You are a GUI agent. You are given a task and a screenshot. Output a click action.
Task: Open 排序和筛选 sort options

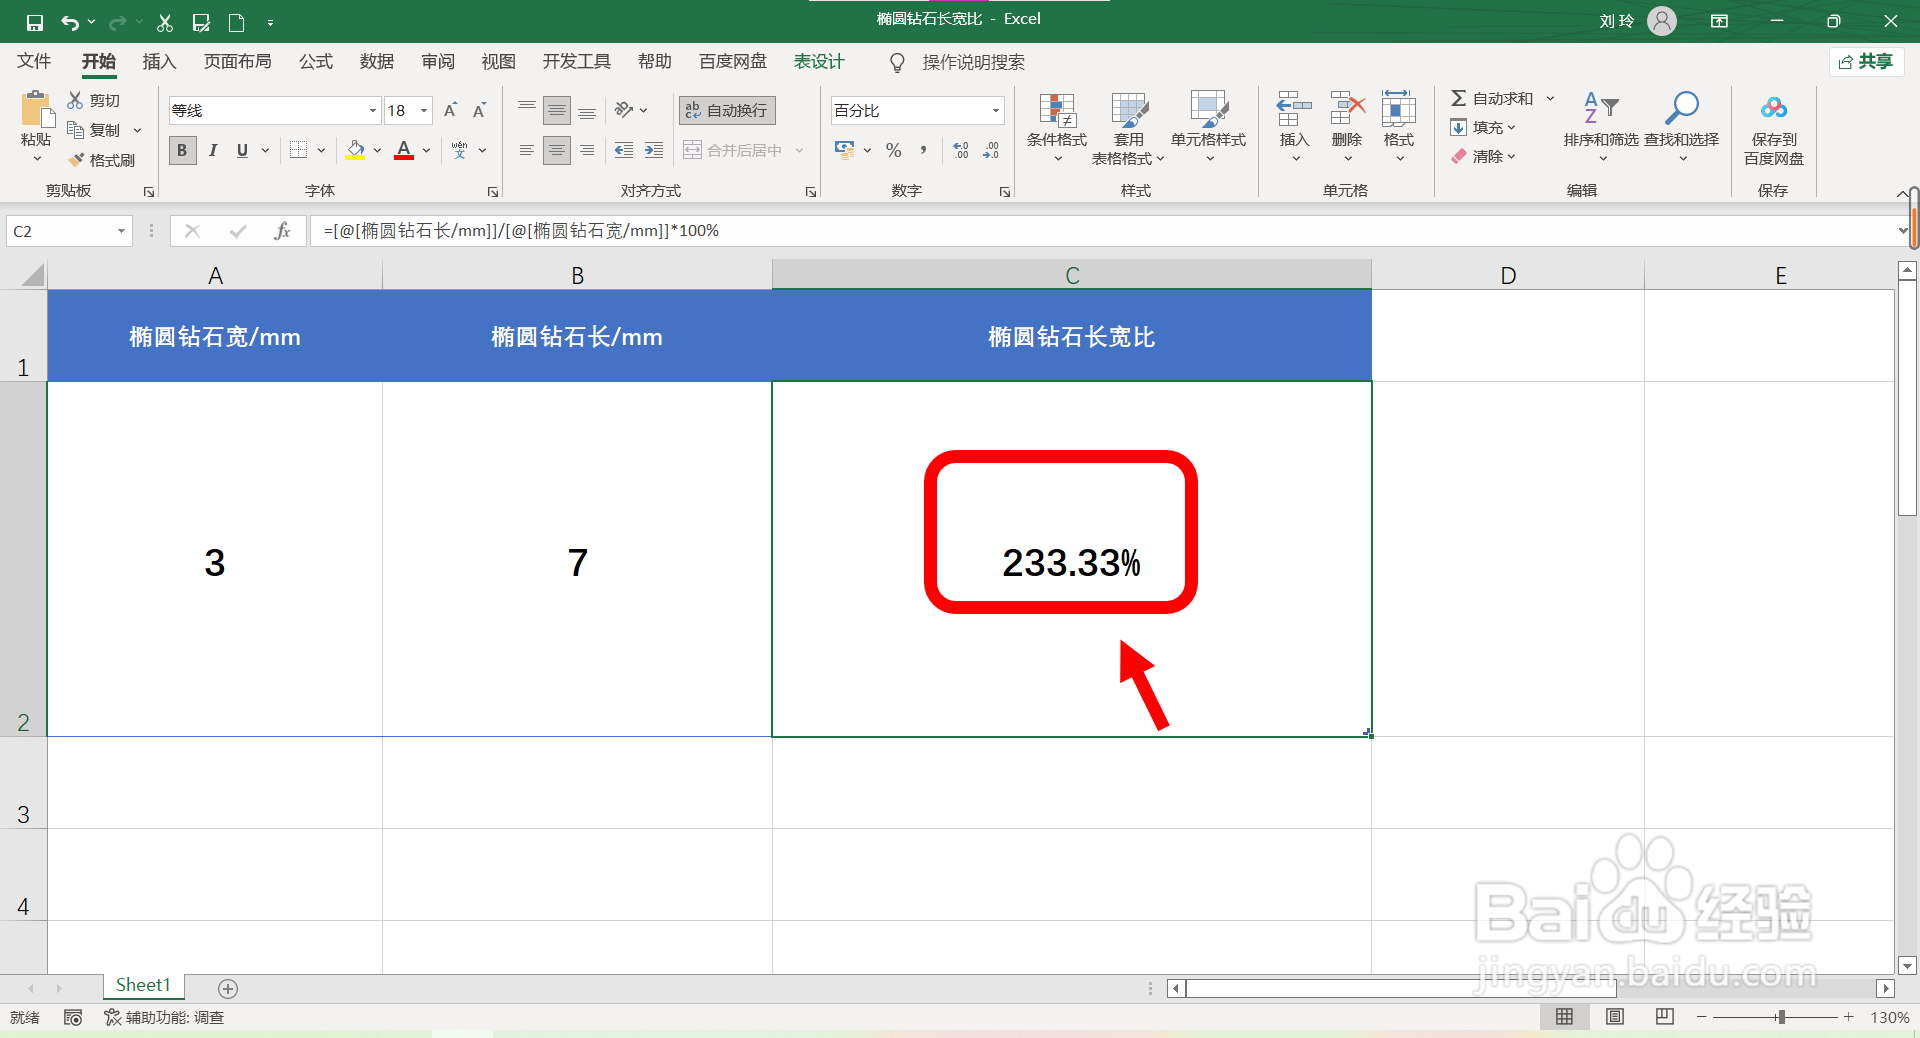click(1600, 128)
